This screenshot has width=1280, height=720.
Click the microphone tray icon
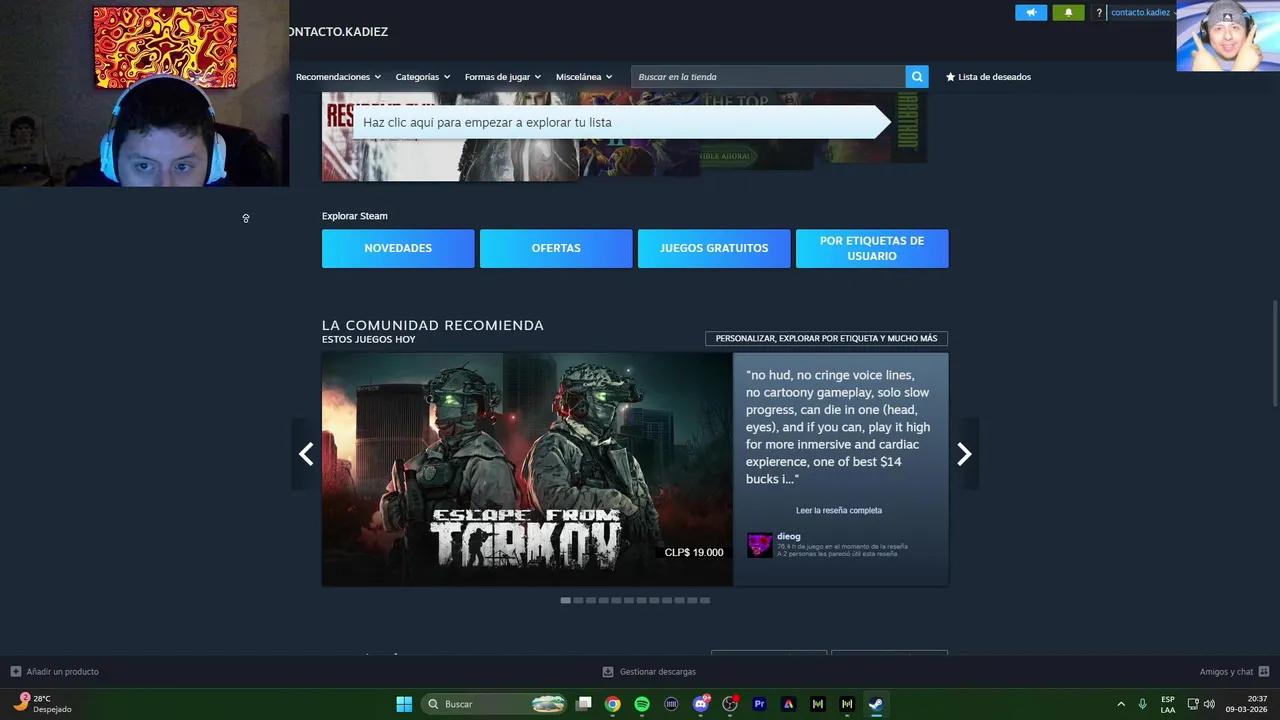coord(1143,704)
